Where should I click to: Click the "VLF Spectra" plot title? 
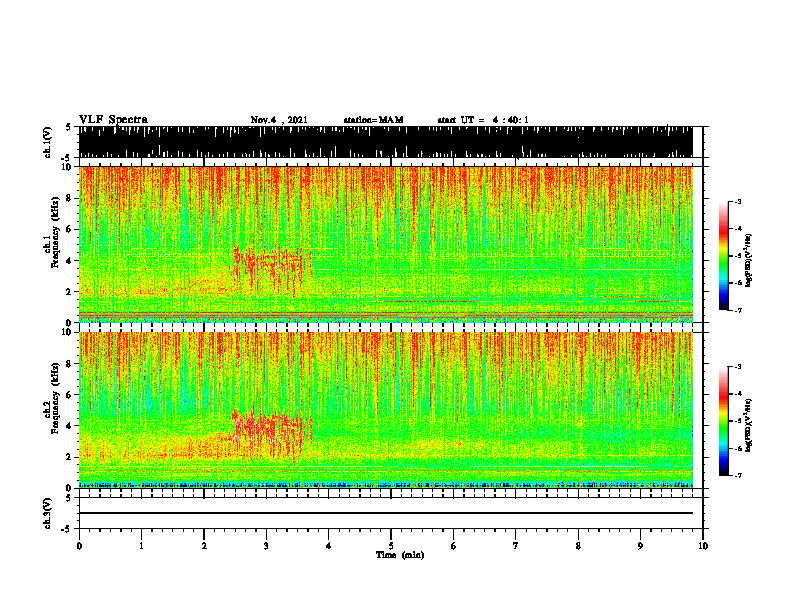point(113,120)
